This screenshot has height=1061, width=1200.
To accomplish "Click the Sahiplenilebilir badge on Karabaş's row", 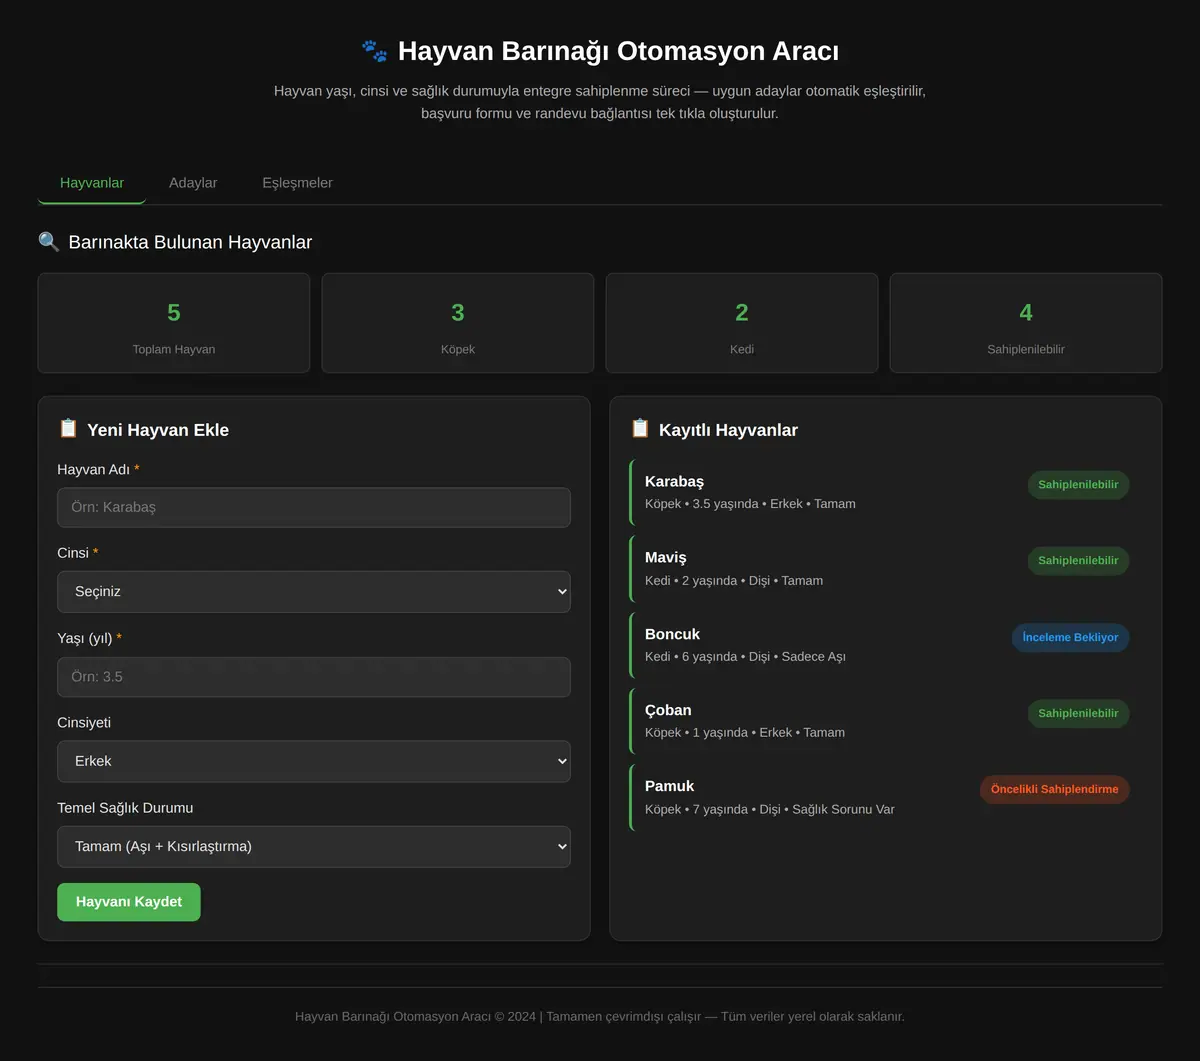I will 1078,485.
